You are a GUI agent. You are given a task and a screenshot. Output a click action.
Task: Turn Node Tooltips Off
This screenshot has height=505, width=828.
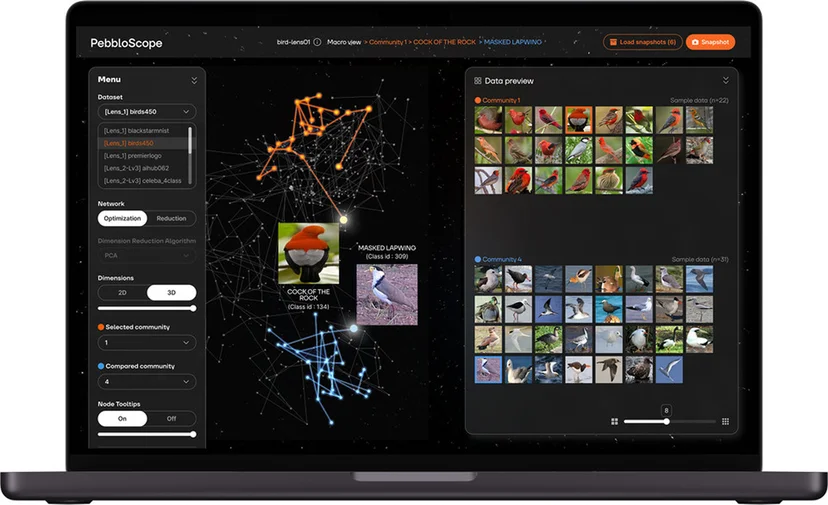[x=171, y=418]
